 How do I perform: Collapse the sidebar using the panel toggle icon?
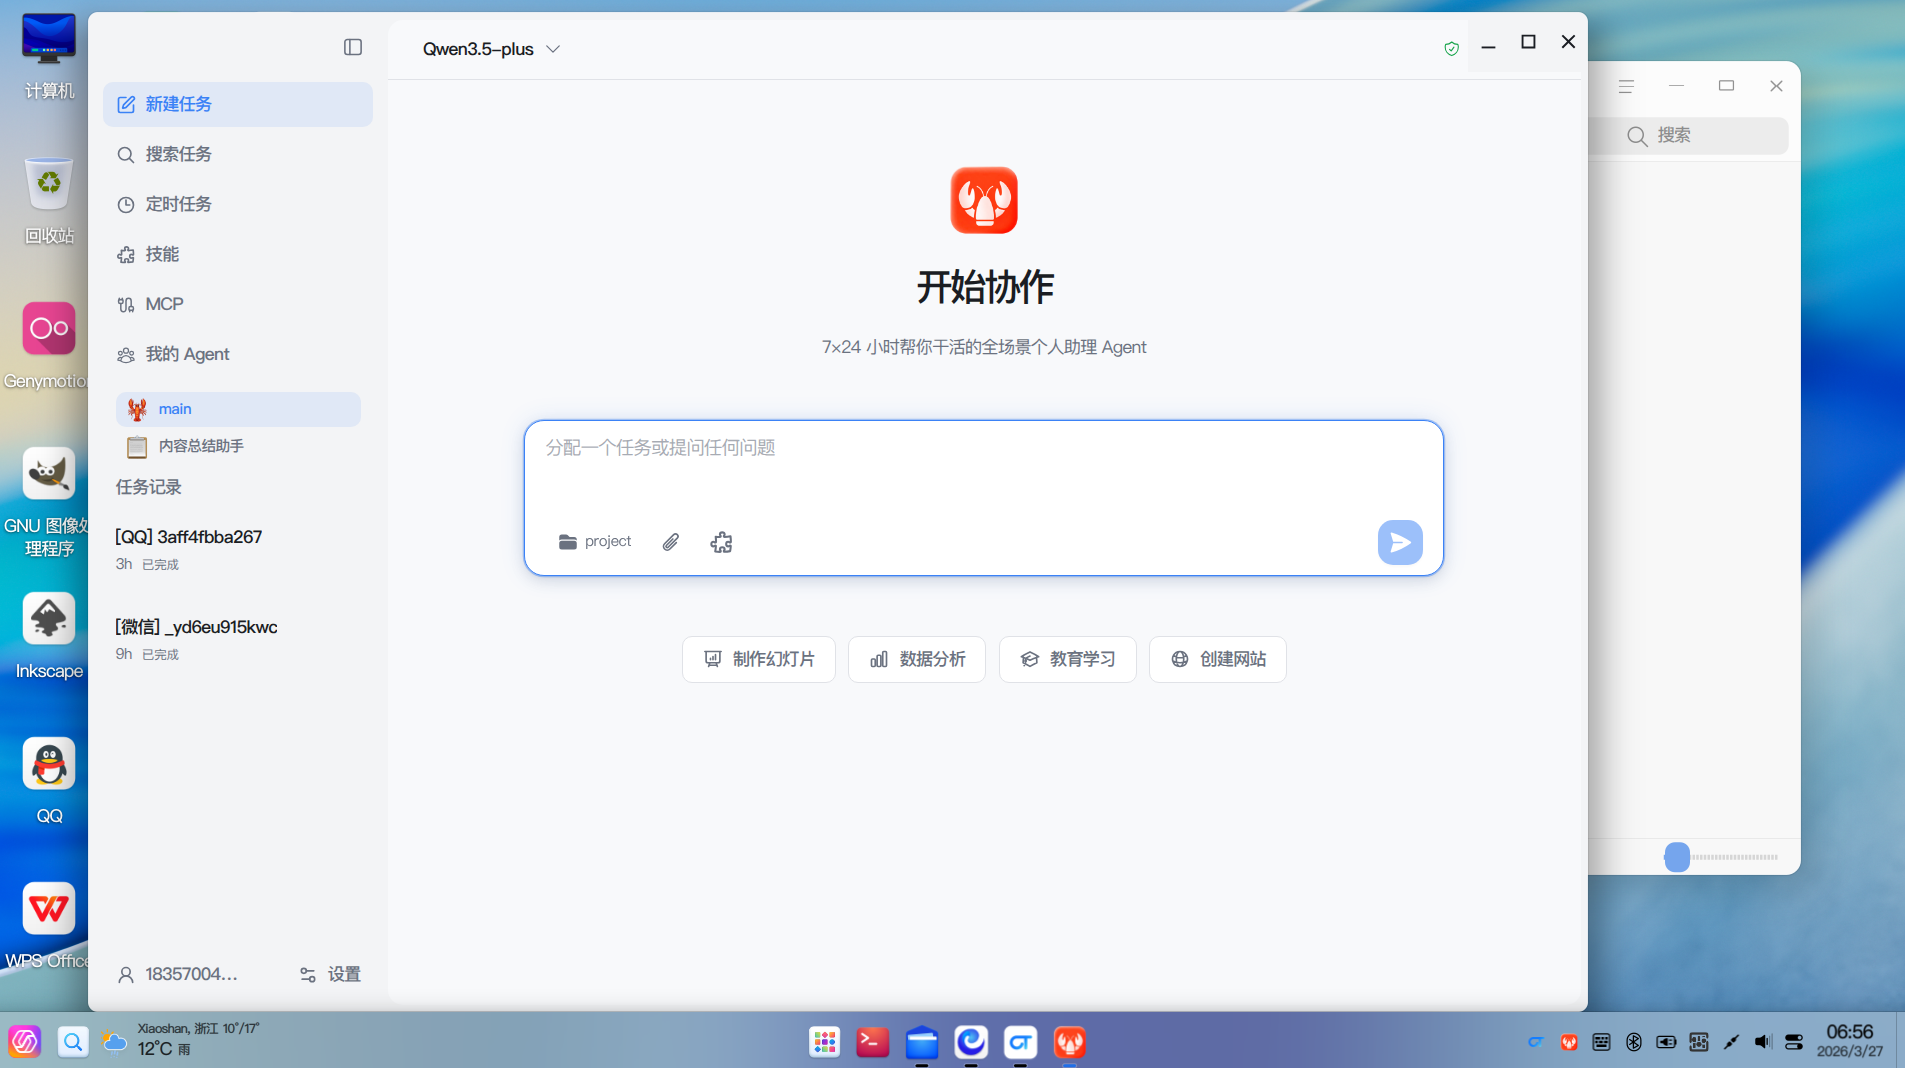(352, 46)
